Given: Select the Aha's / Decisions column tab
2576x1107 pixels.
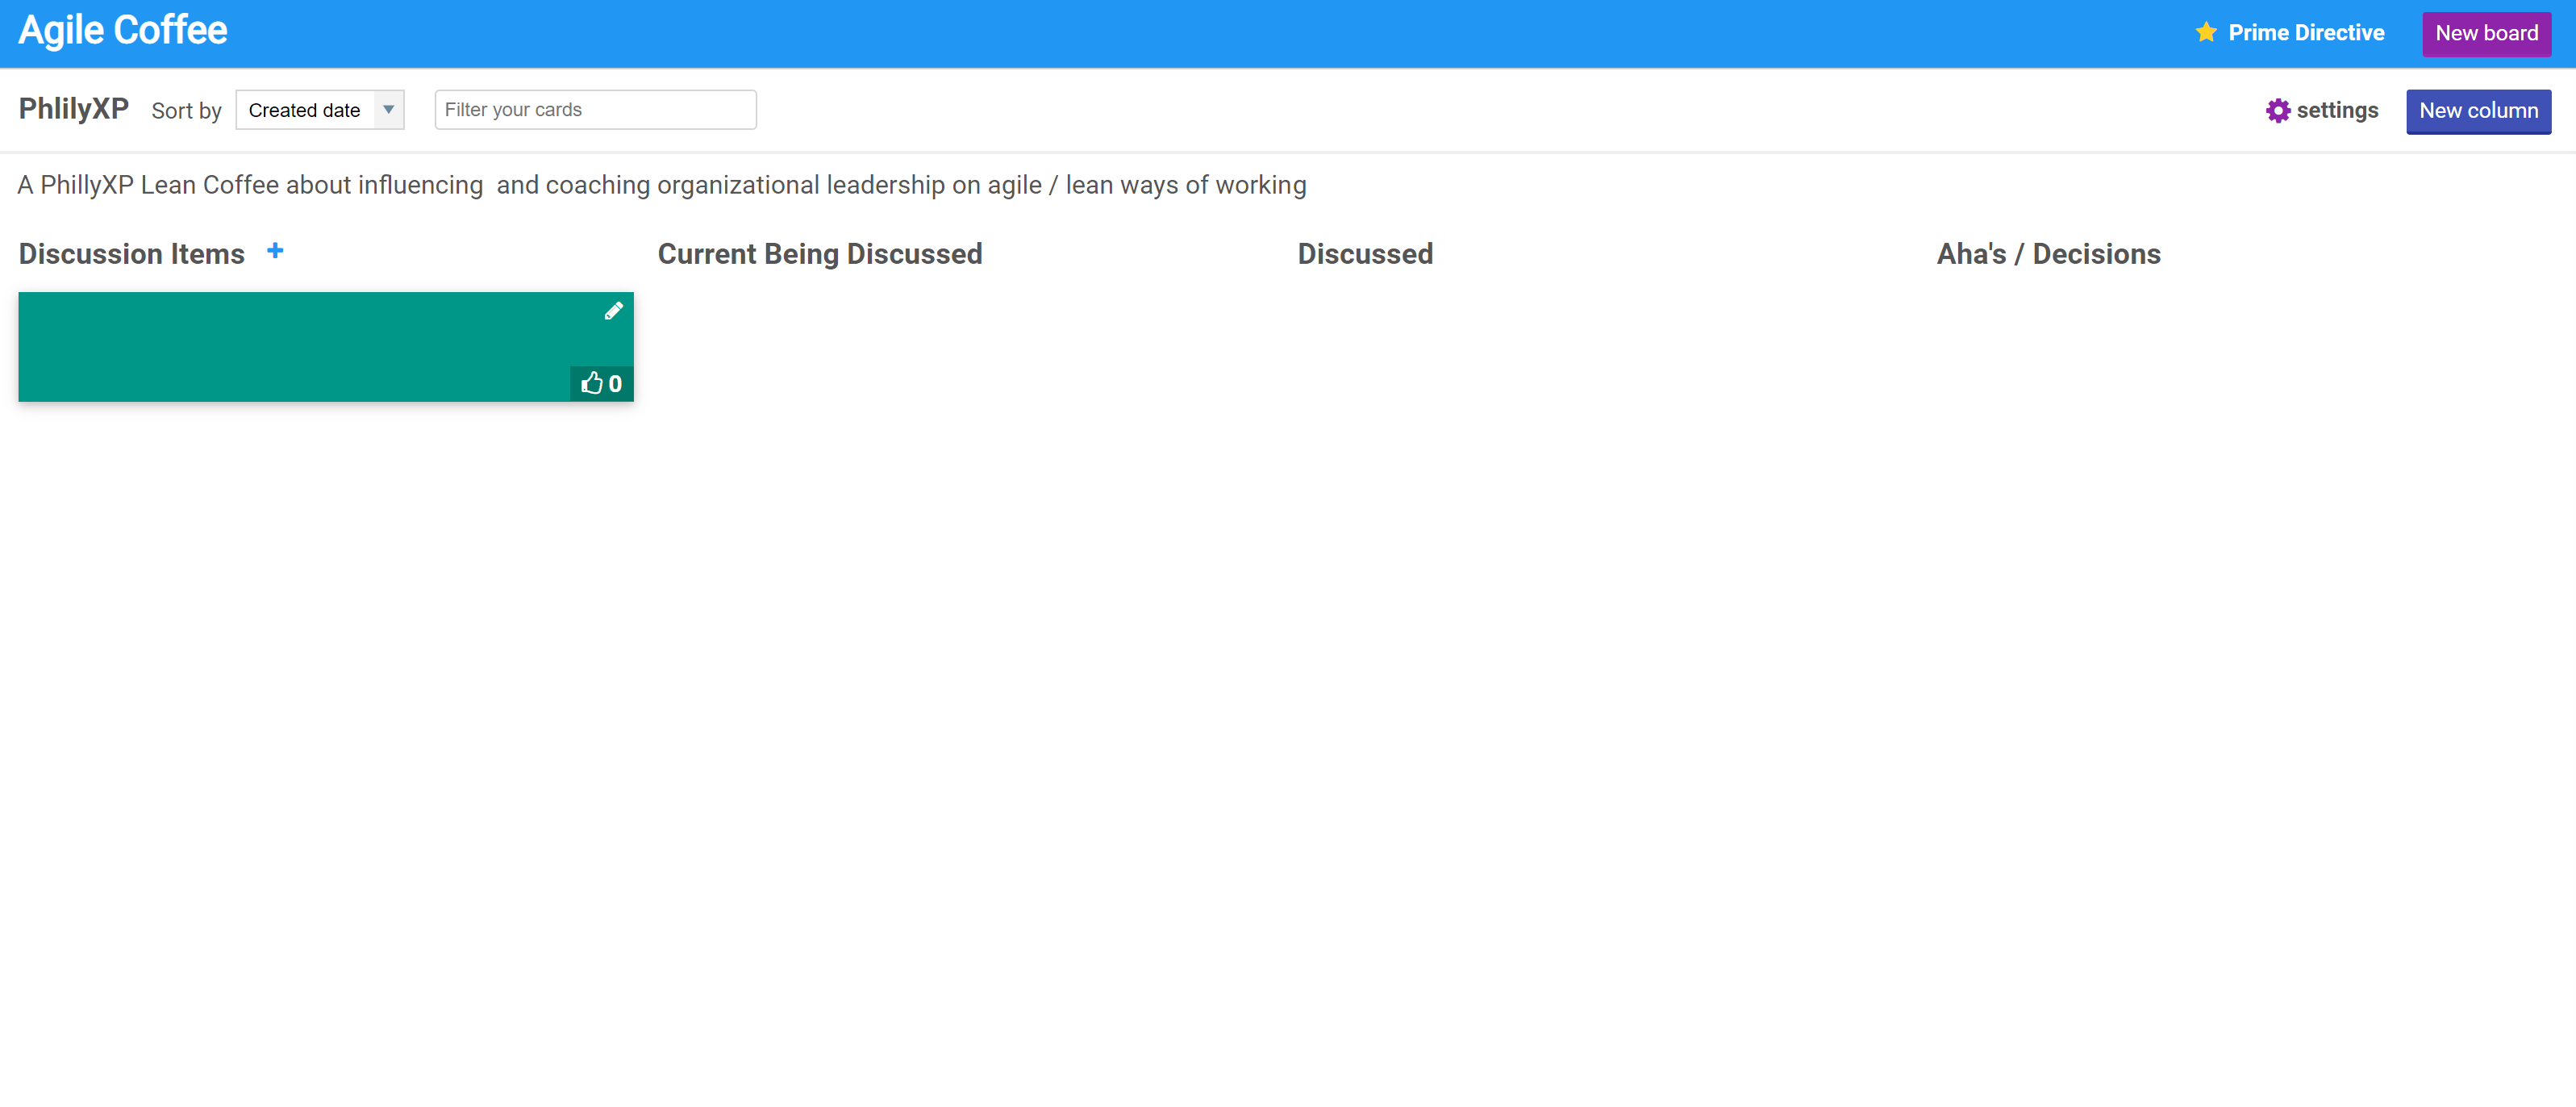Looking at the screenshot, I should click(2049, 253).
